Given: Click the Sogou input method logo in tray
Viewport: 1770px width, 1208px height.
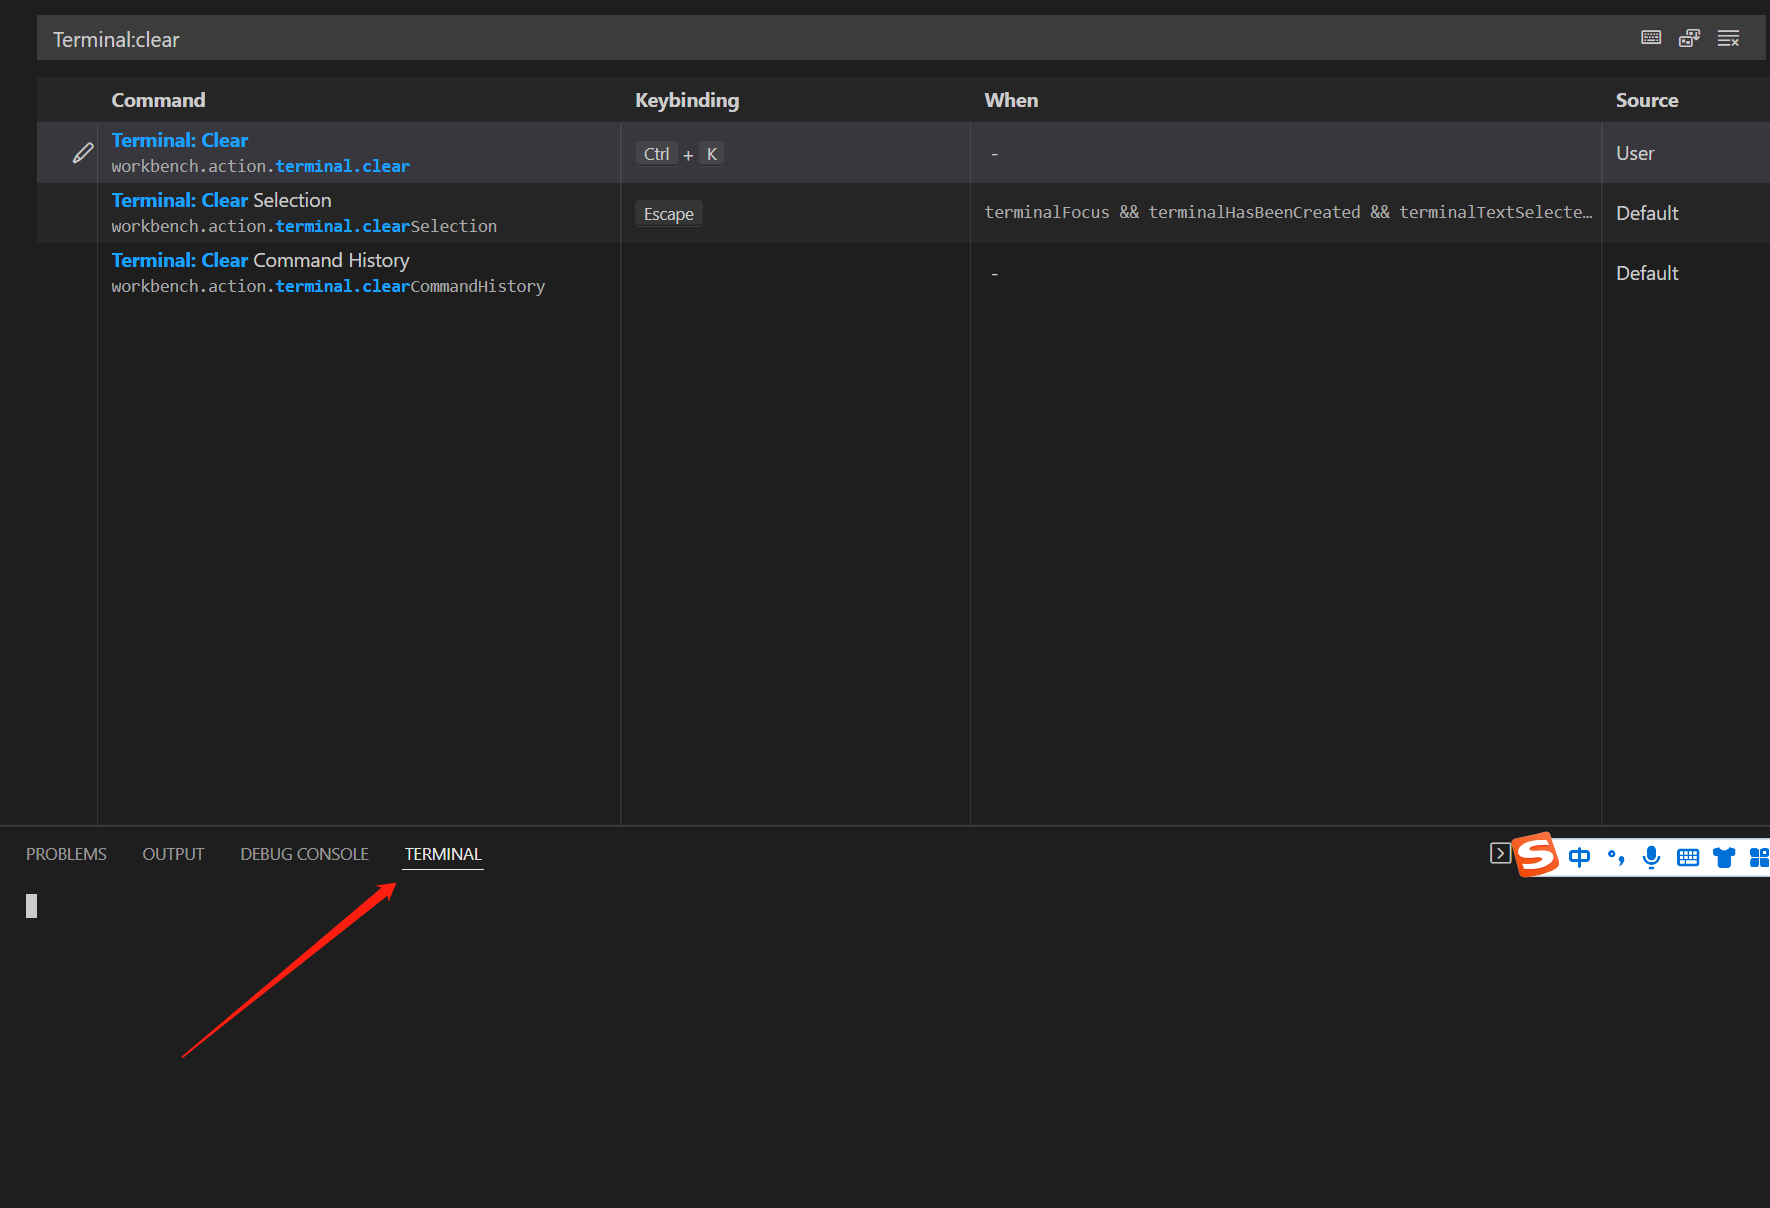Looking at the screenshot, I should [1536, 856].
